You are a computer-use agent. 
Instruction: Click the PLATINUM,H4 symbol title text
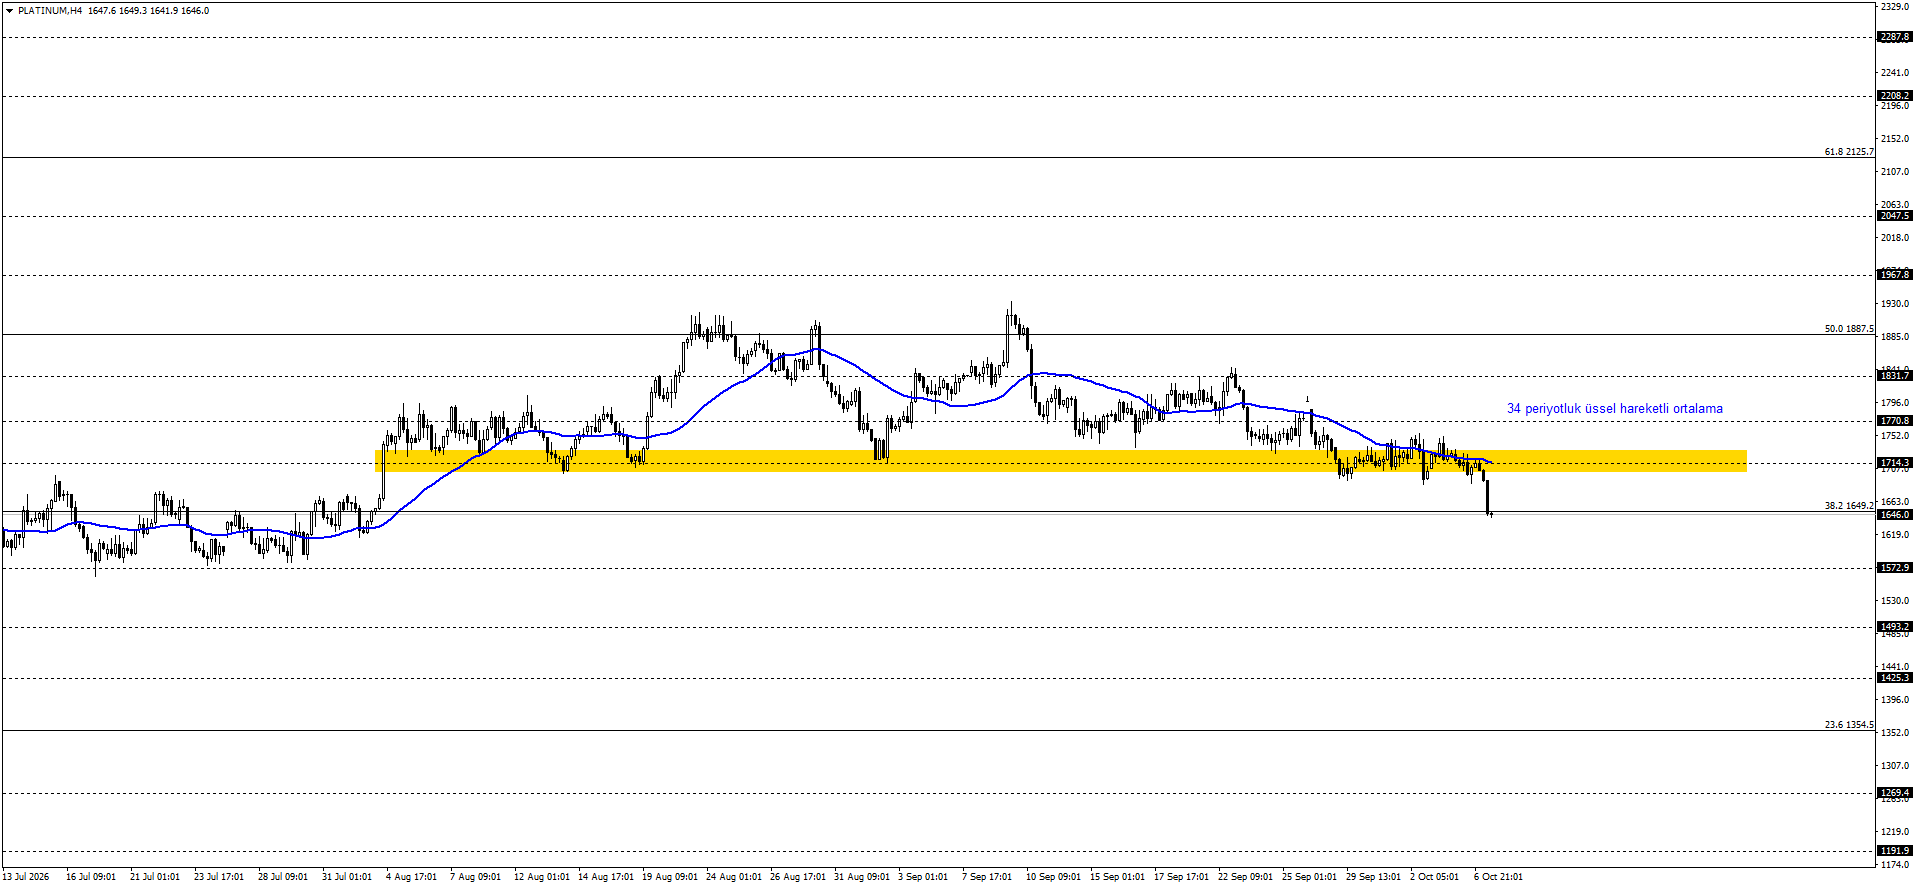[50, 11]
